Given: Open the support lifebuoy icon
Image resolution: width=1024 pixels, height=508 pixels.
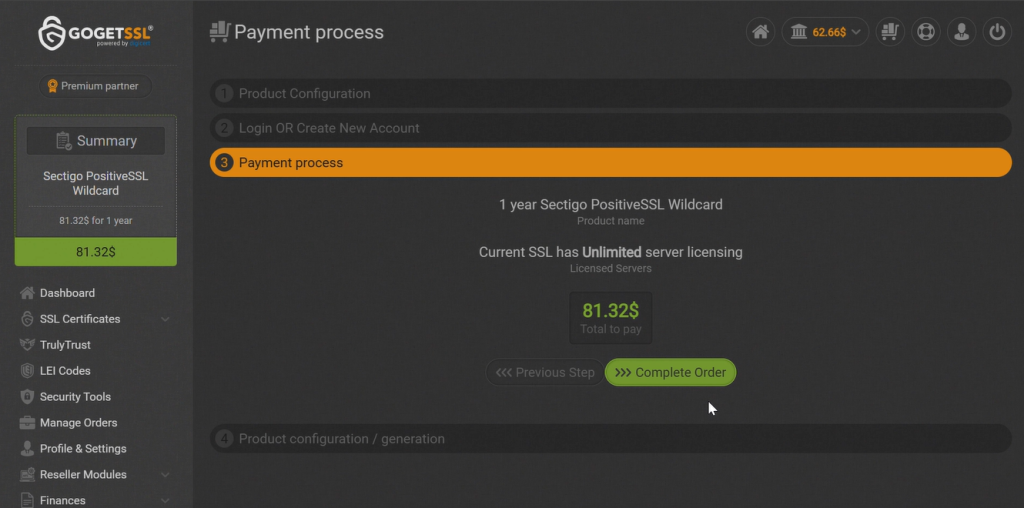Looking at the screenshot, I should (925, 32).
